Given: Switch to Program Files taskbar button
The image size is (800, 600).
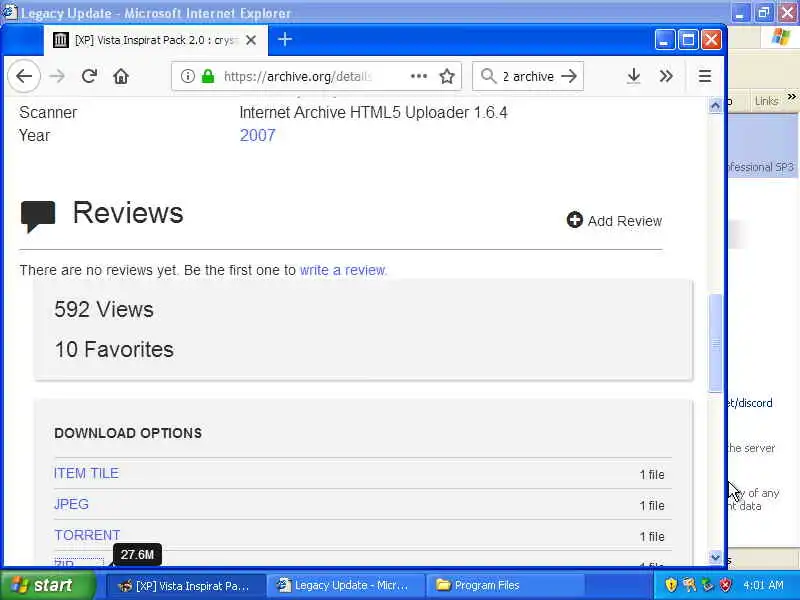Looking at the screenshot, I should [x=505, y=585].
